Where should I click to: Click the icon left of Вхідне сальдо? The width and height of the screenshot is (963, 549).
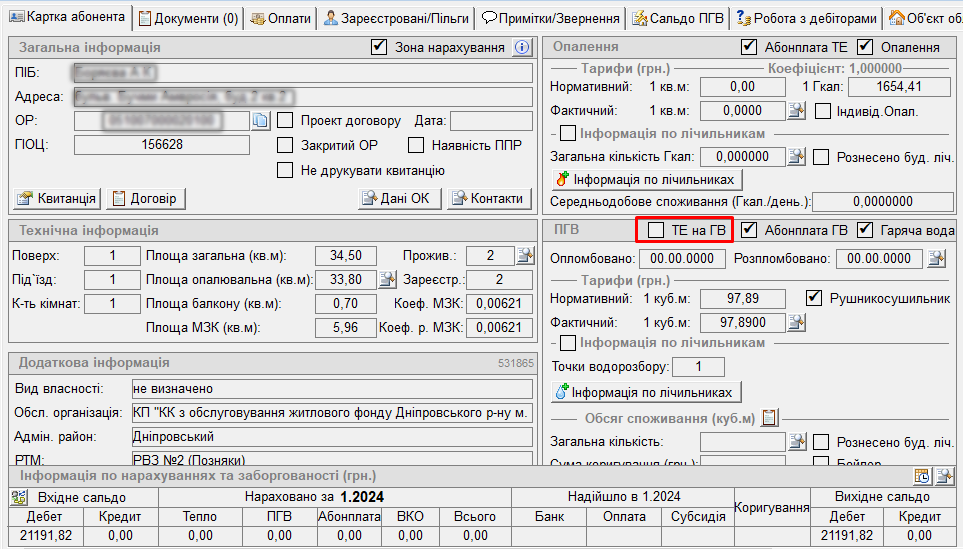coord(19,497)
